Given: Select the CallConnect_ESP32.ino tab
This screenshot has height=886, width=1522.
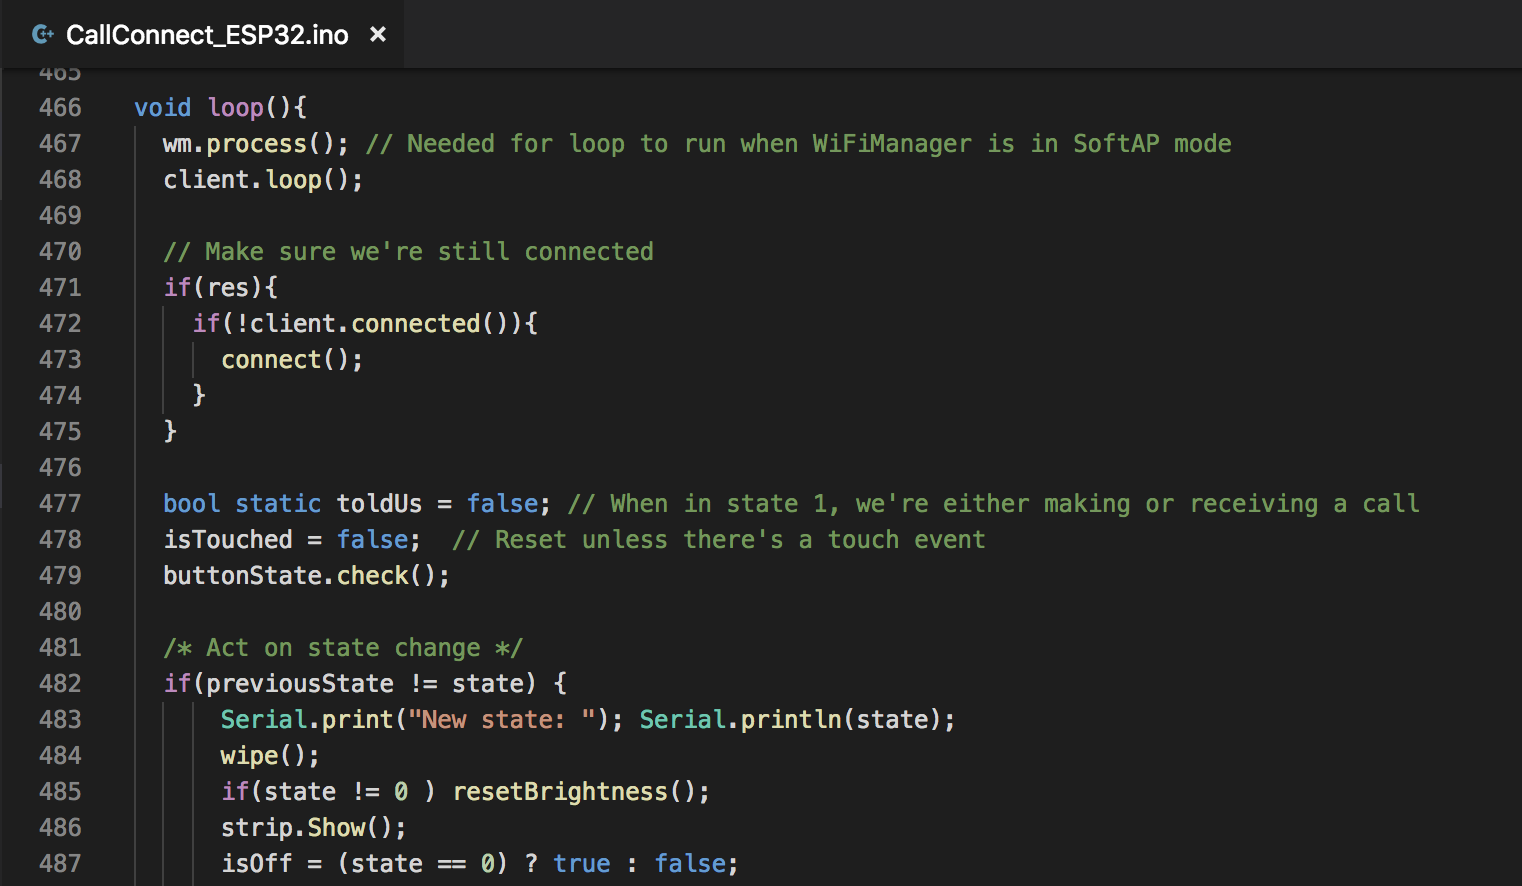Looking at the screenshot, I should (x=202, y=35).
